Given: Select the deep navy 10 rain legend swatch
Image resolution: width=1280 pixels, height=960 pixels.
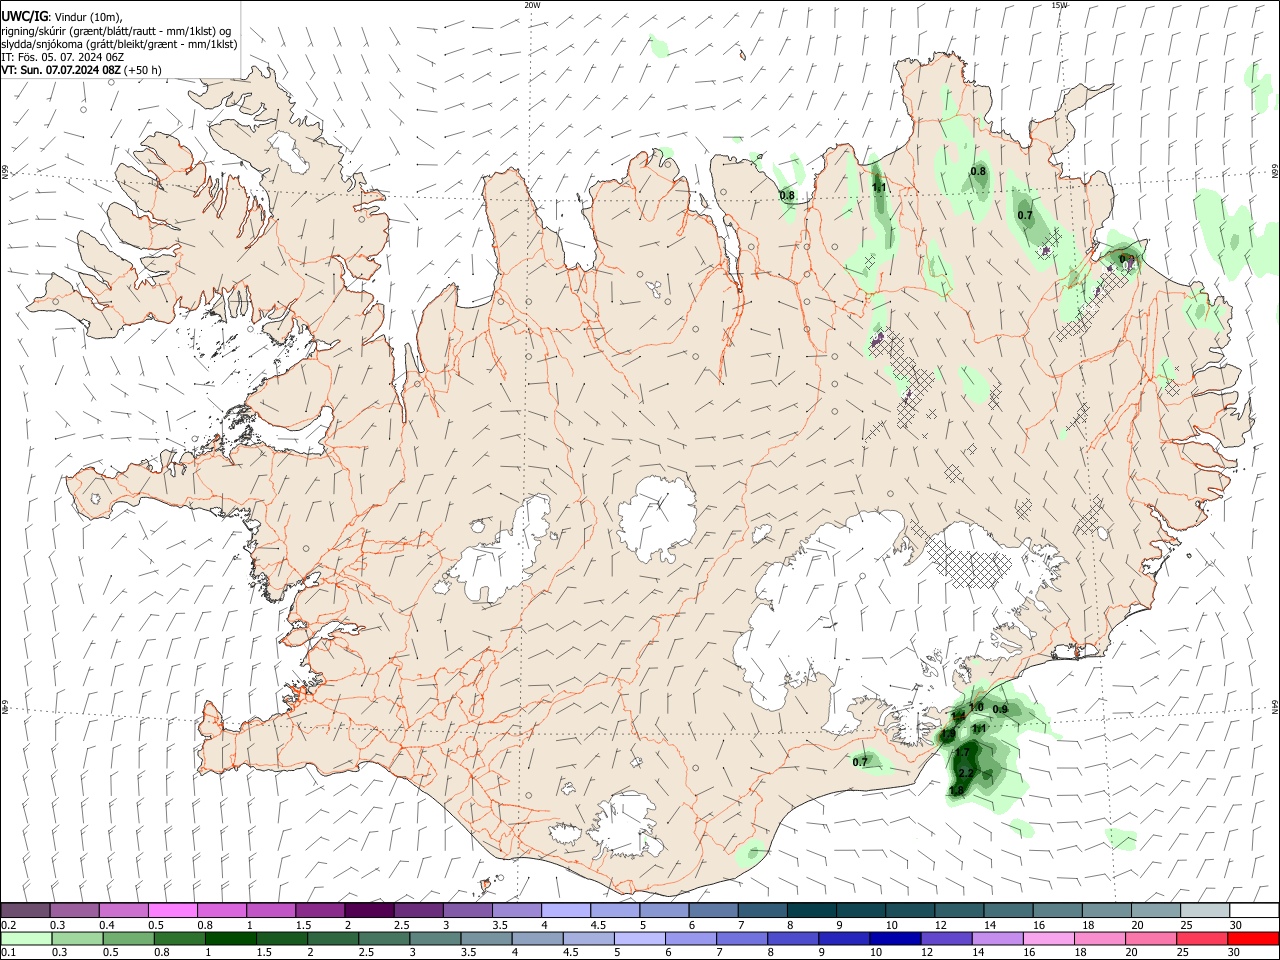Looking at the screenshot, I should point(894,939).
